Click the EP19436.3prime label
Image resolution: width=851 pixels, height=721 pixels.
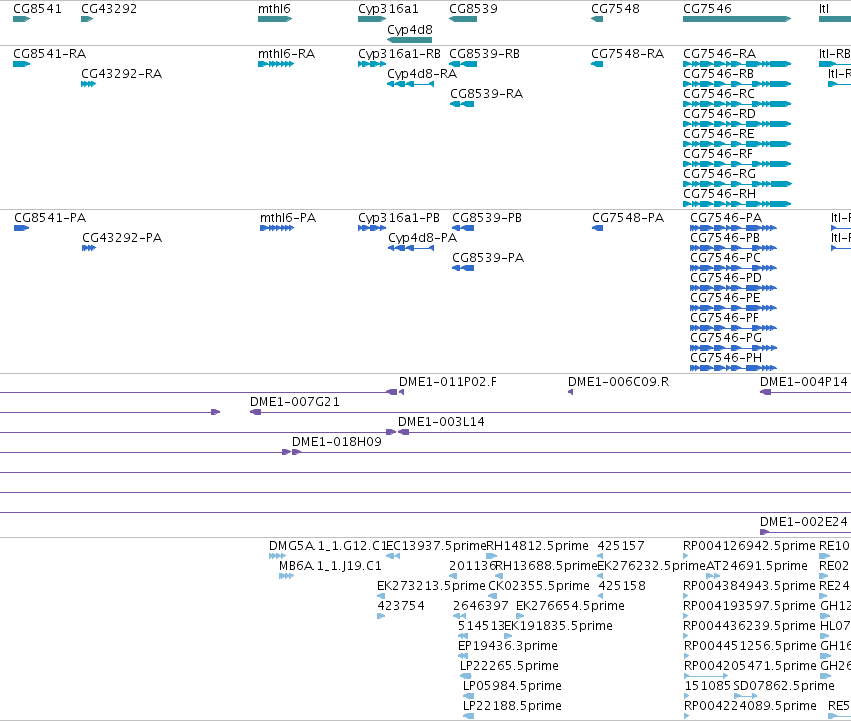click(x=507, y=646)
